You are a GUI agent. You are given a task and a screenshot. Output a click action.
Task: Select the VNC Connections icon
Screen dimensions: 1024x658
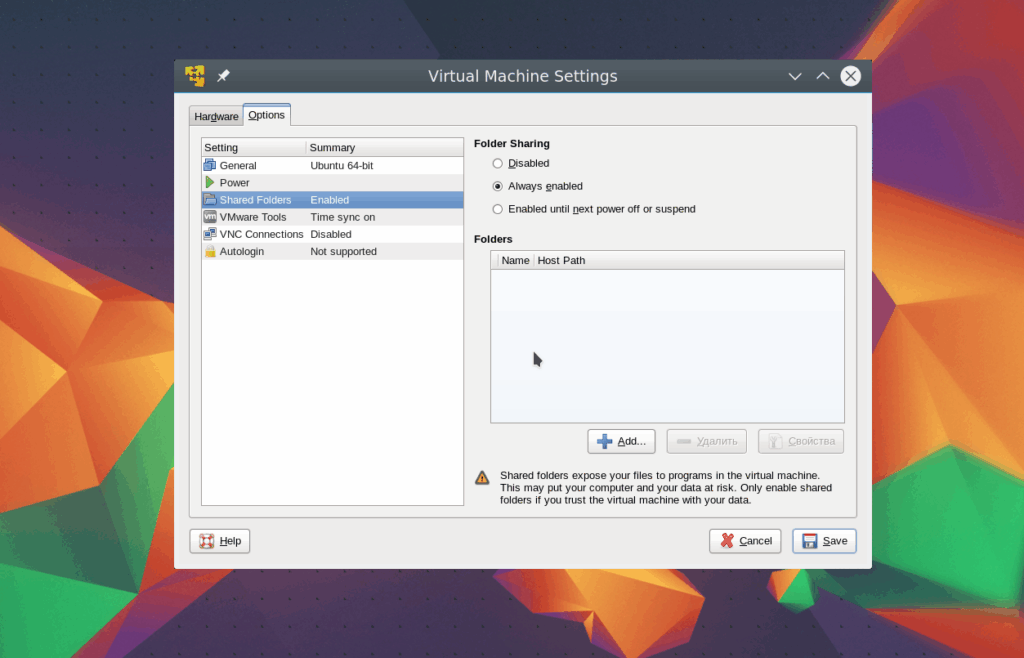tap(210, 234)
